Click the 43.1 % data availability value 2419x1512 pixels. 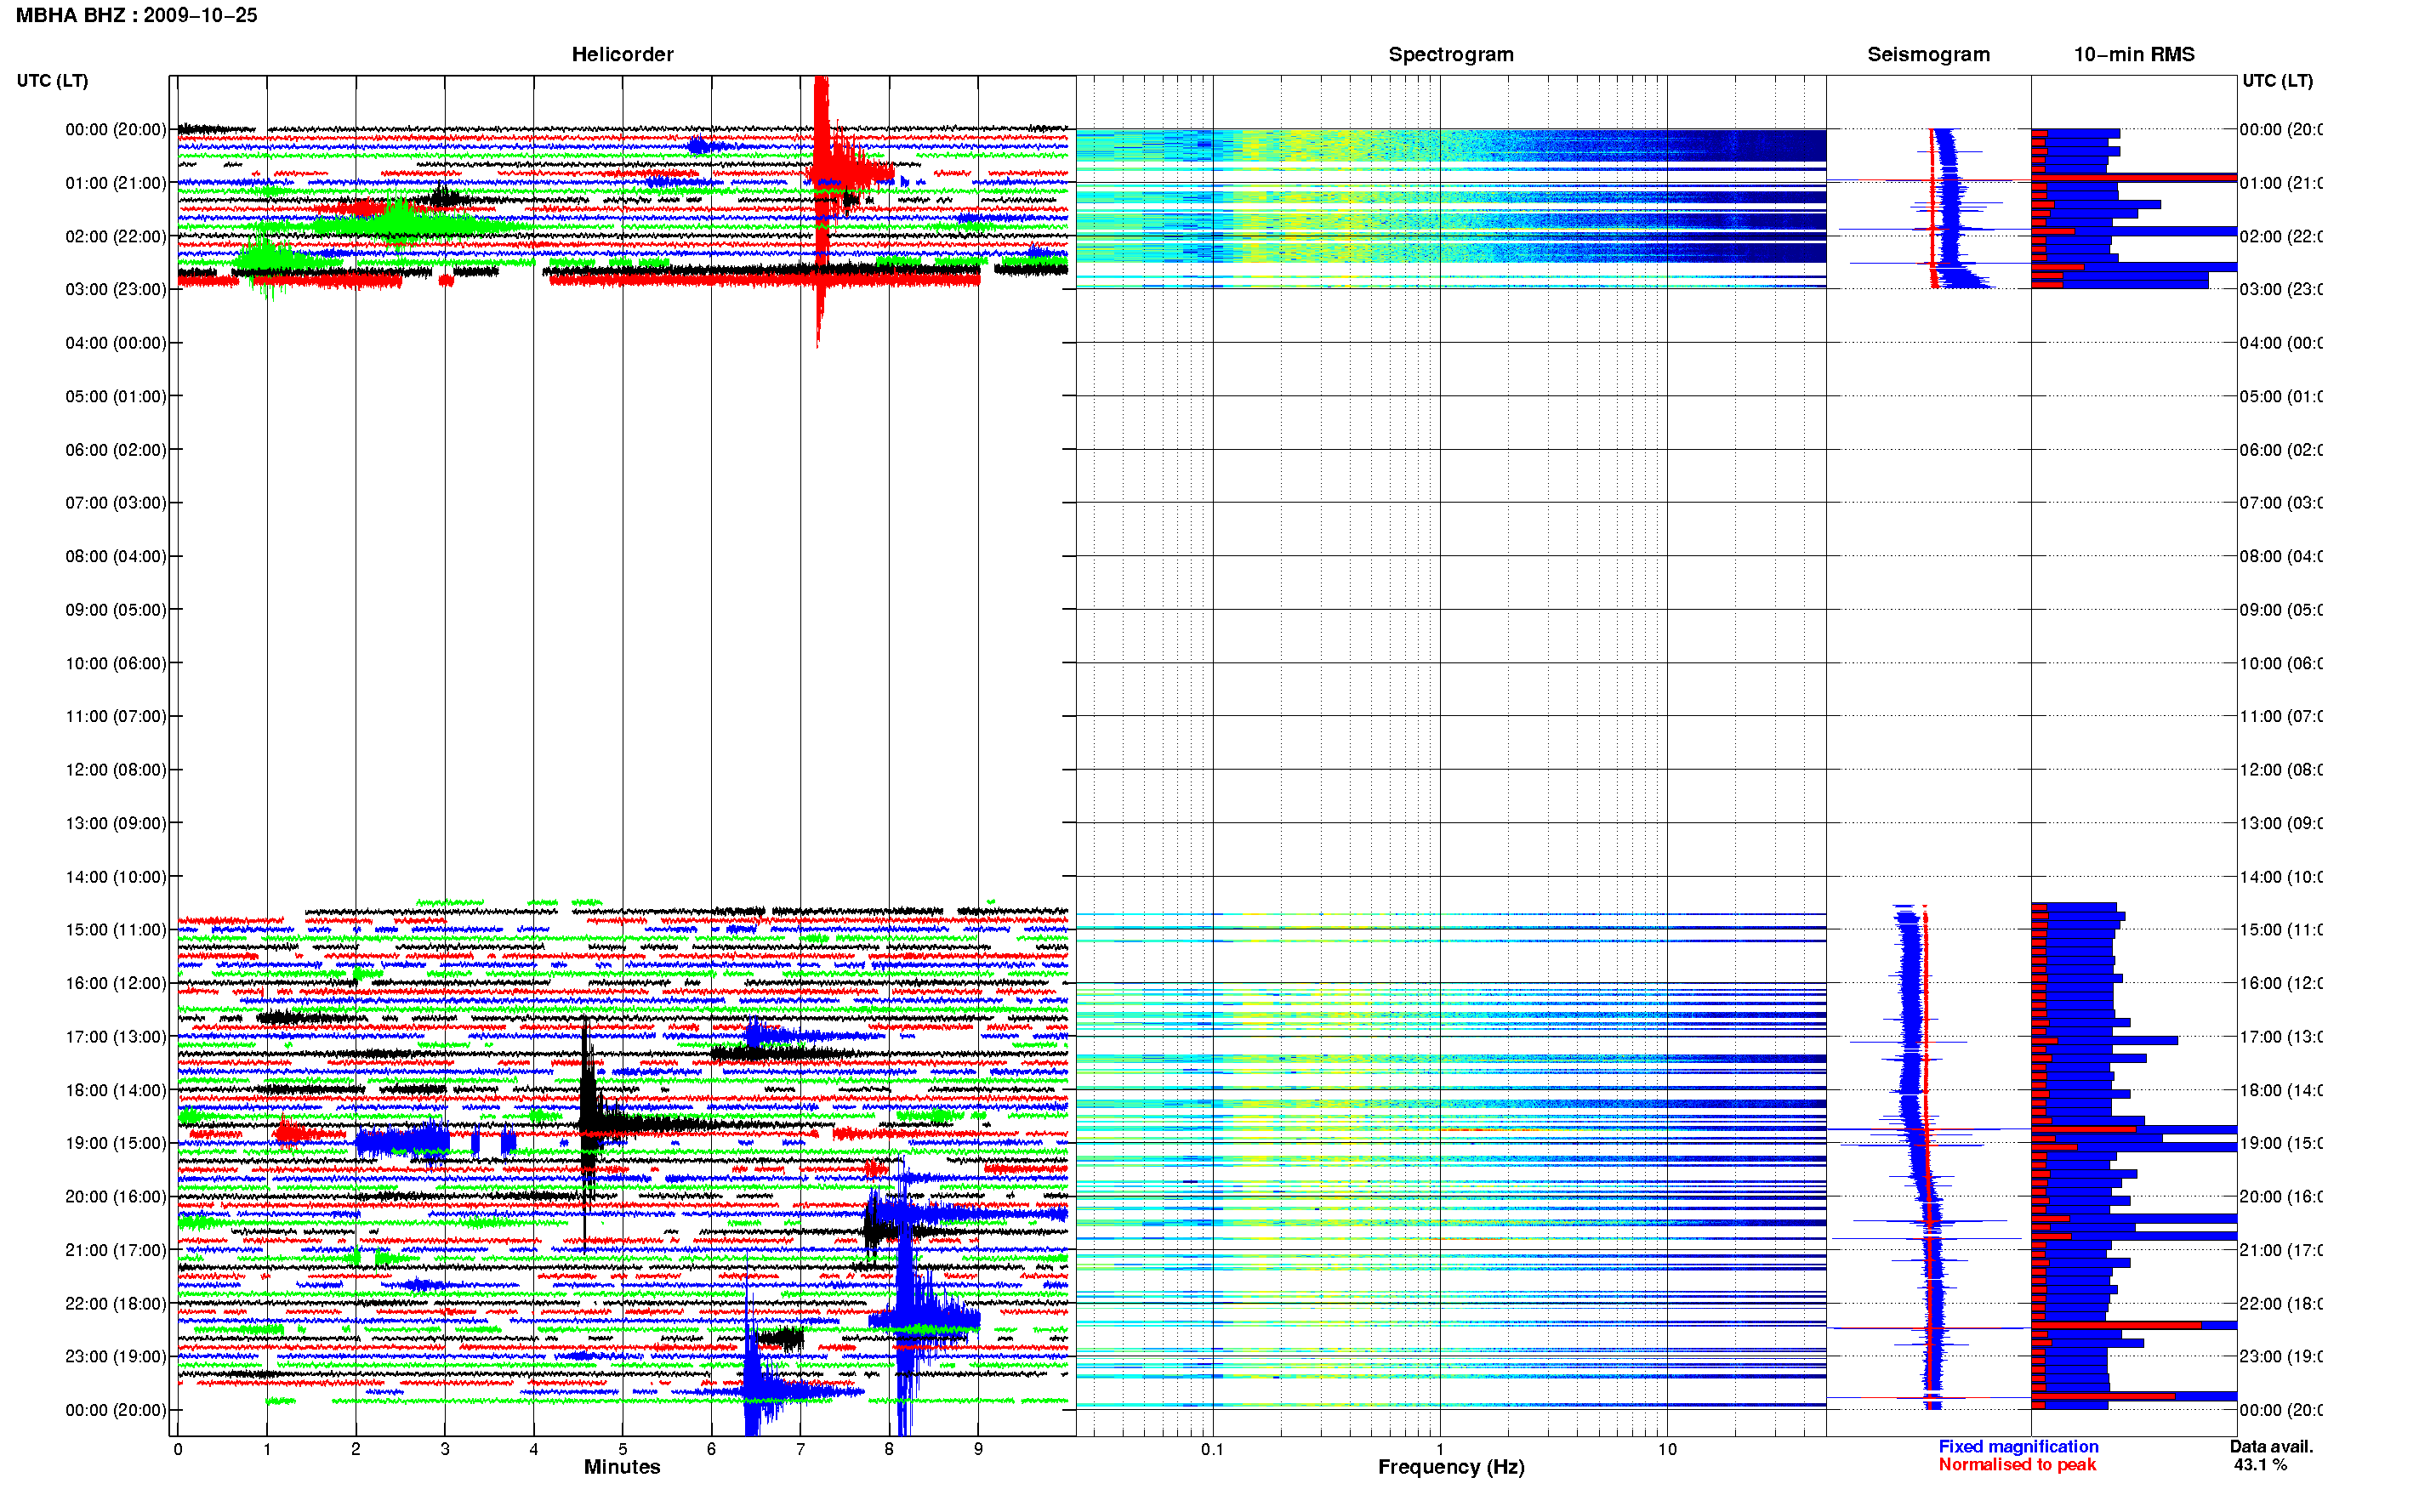pos(2260,1464)
